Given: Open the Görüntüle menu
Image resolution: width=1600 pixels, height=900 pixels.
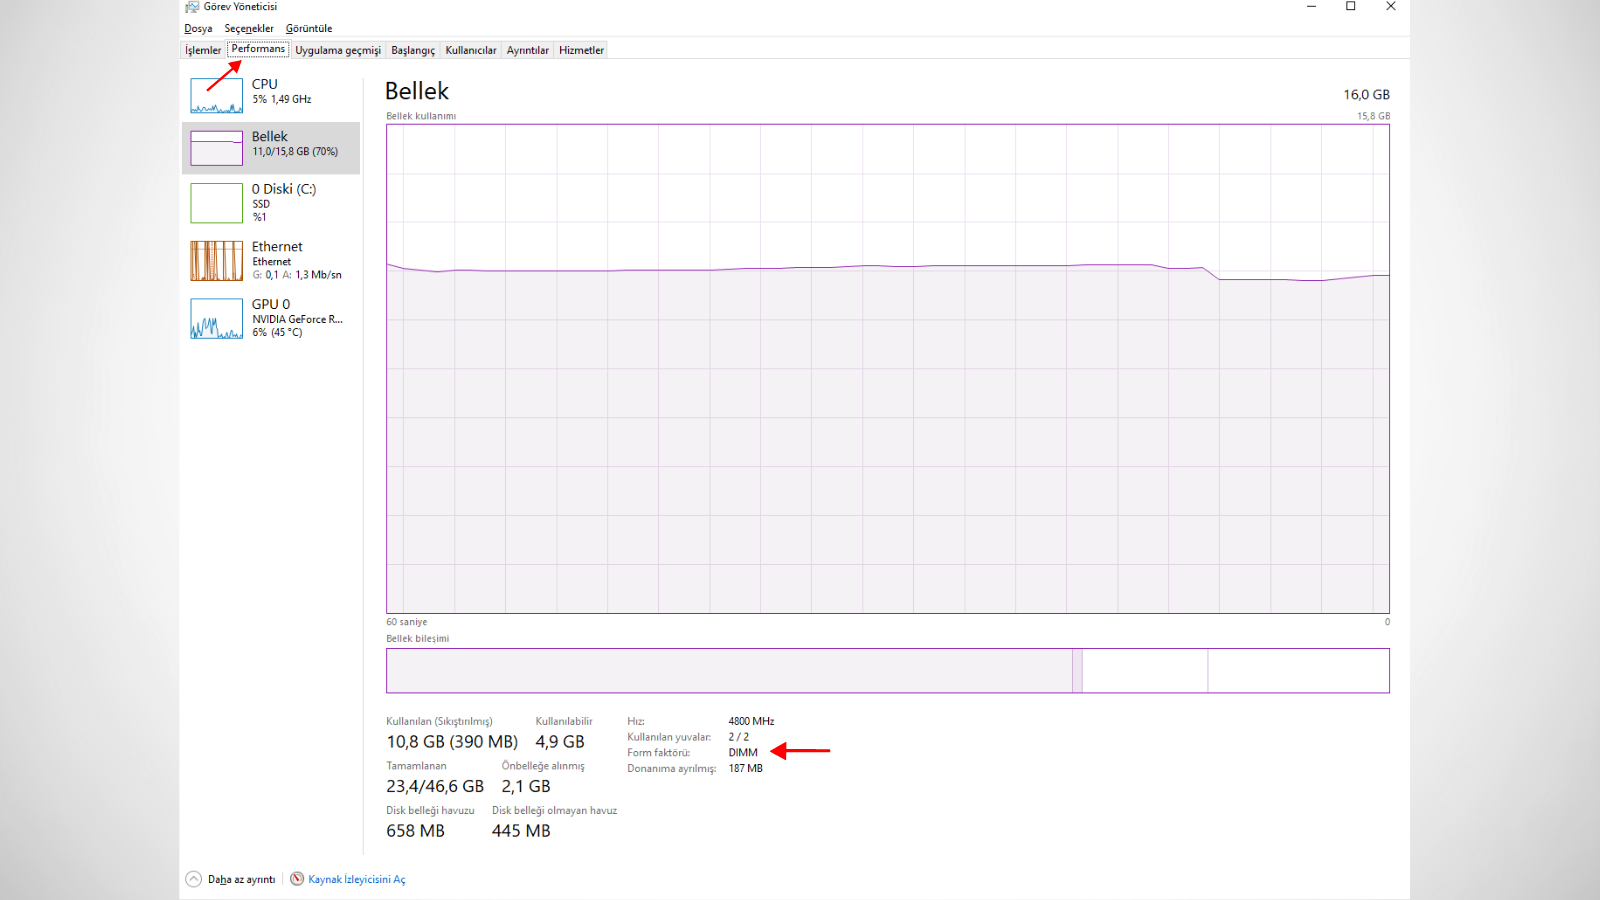Looking at the screenshot, I should [309, 29].
